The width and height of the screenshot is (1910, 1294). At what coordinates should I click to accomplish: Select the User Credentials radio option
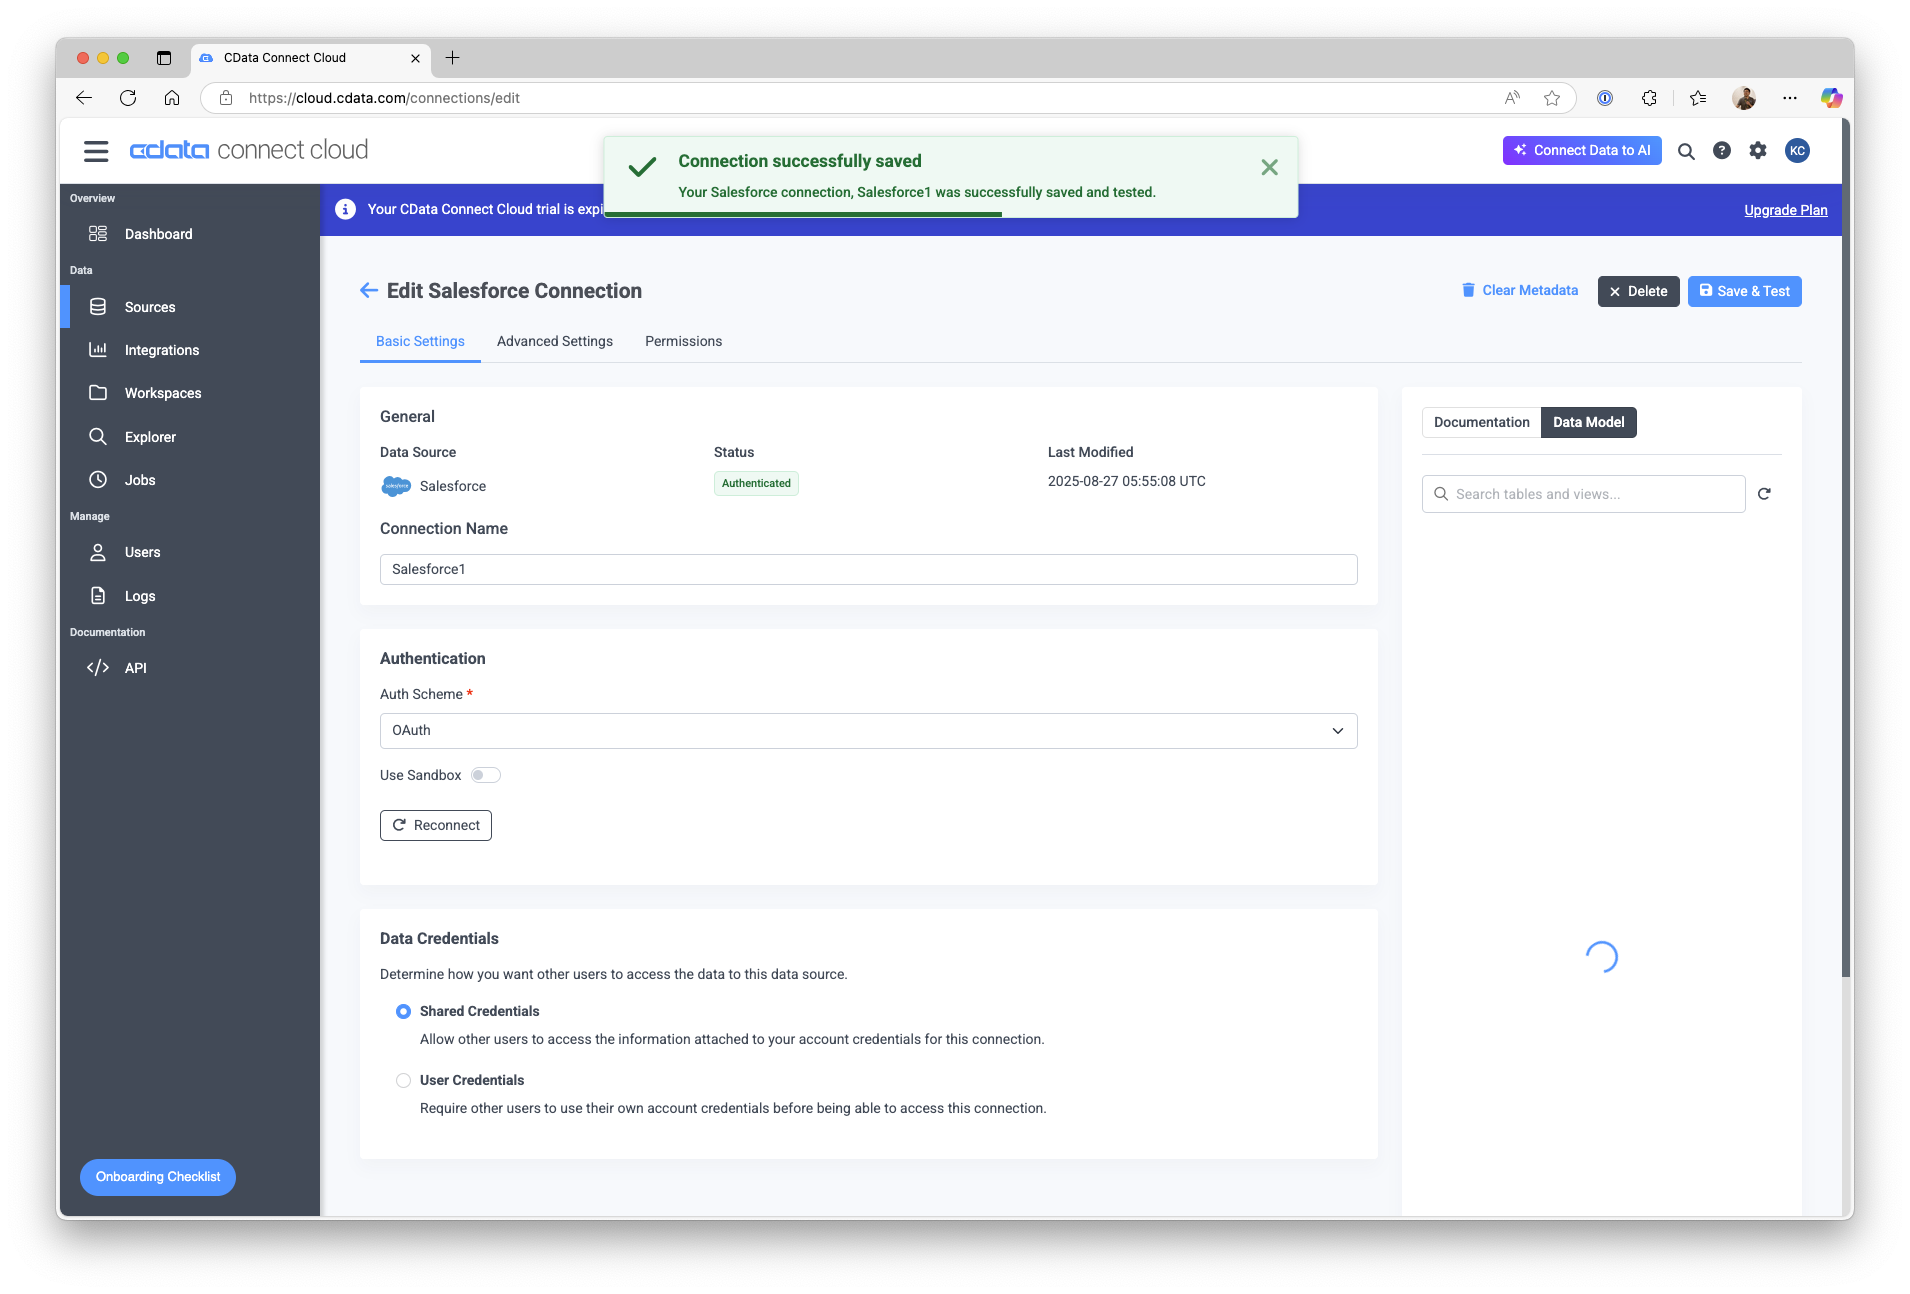click(x=403, y=1080)
